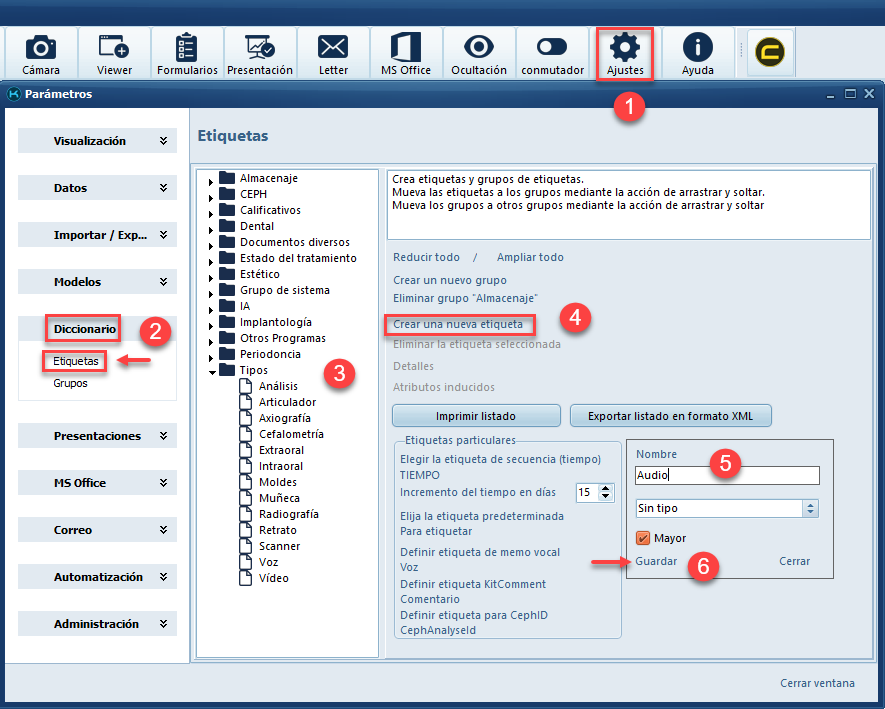Collapse the Tipos tree folder
Screen dimensions: 885x709
coord(212,371)
